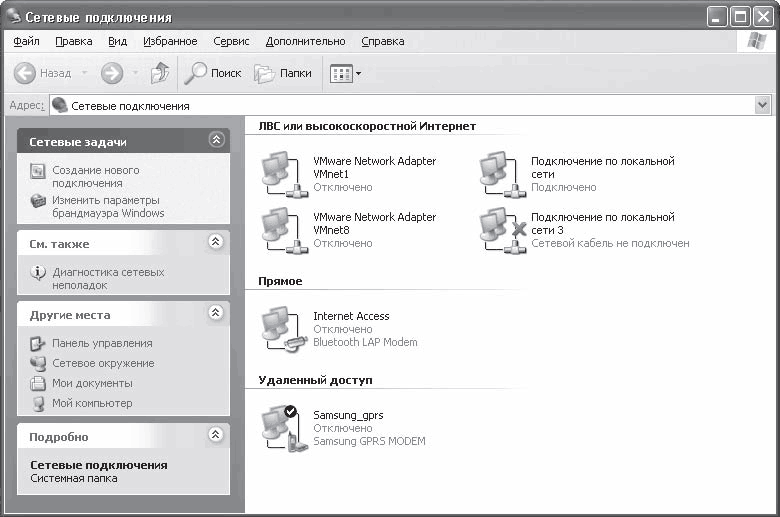Click the VMnet8 connection name text

[375, 223]
